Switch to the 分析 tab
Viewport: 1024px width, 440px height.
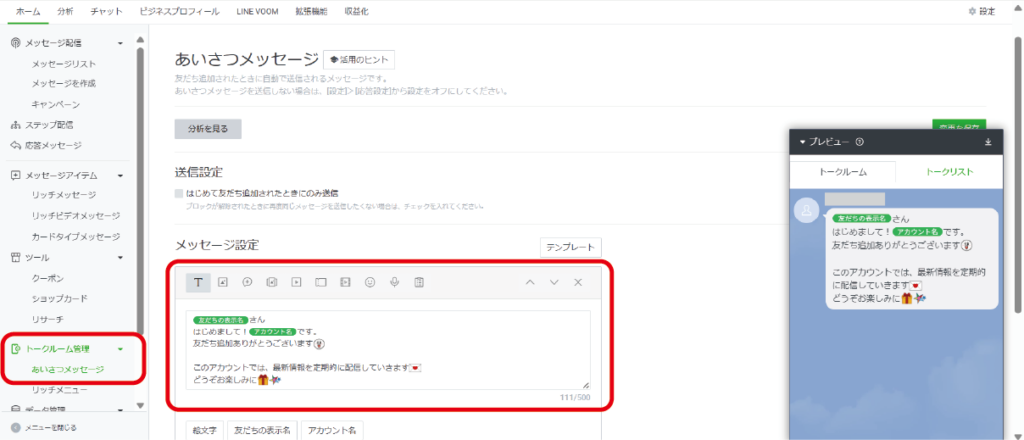[65, 12]
